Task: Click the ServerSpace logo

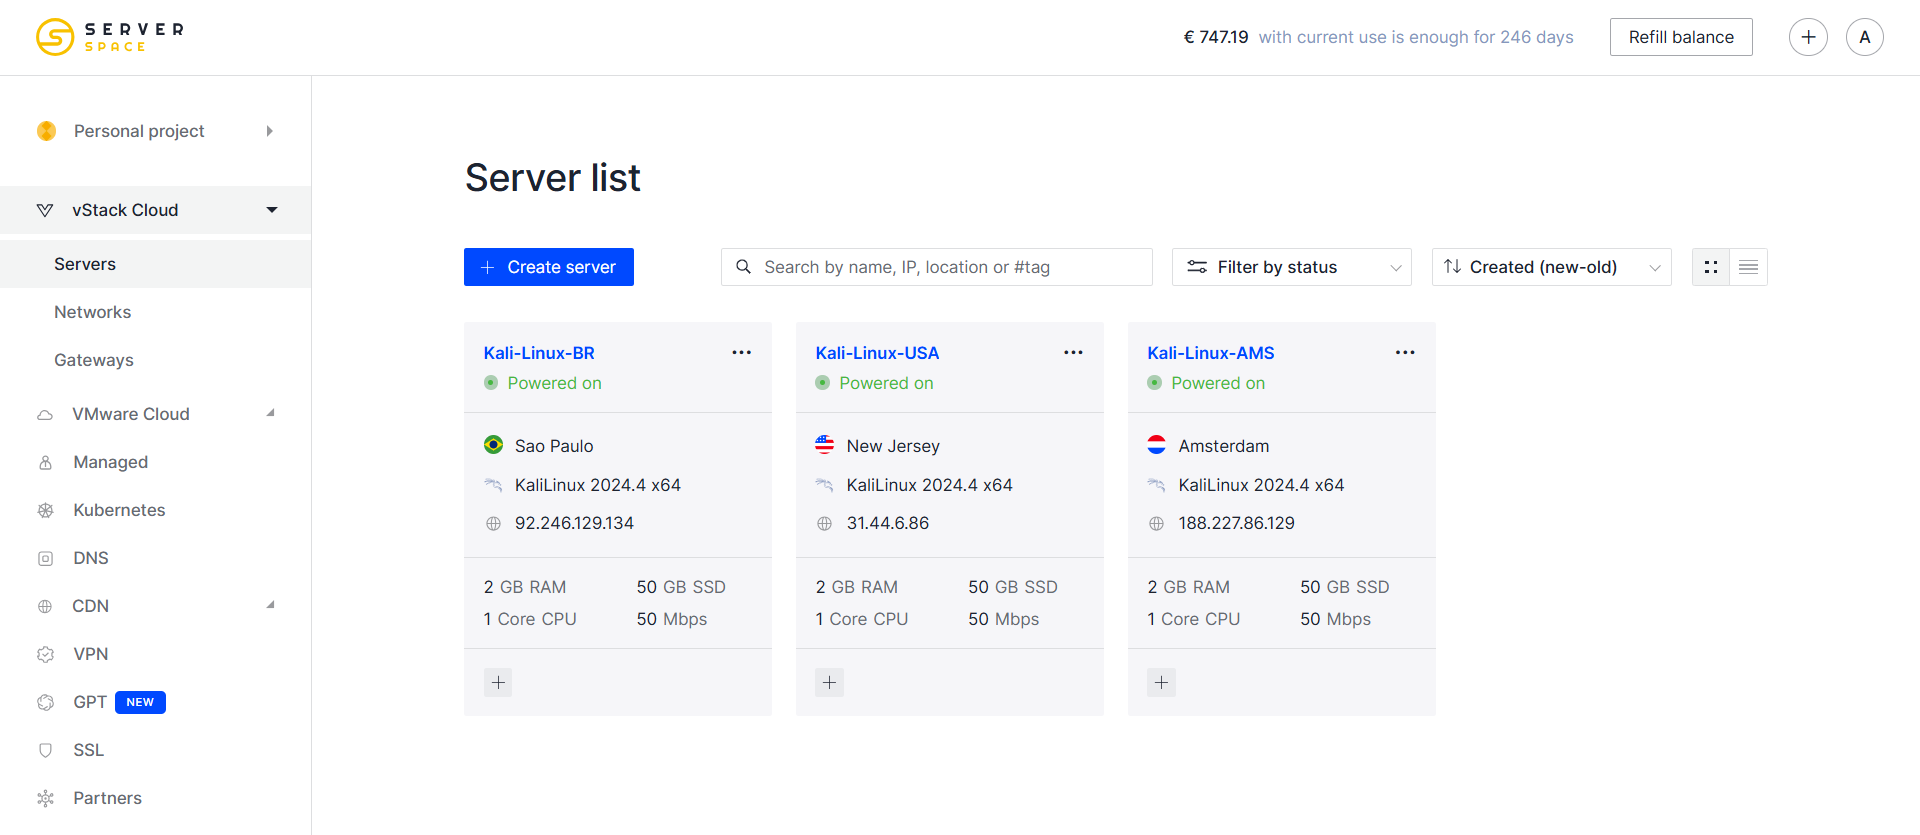Action: tap(110, 37)
